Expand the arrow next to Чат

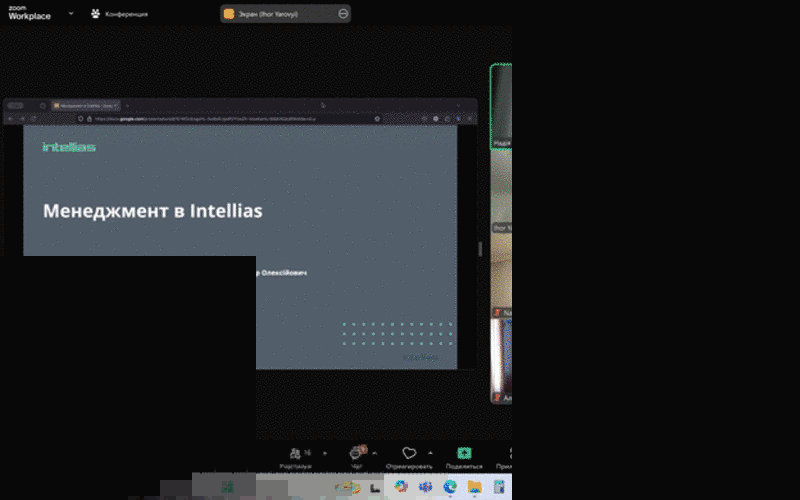375,452
